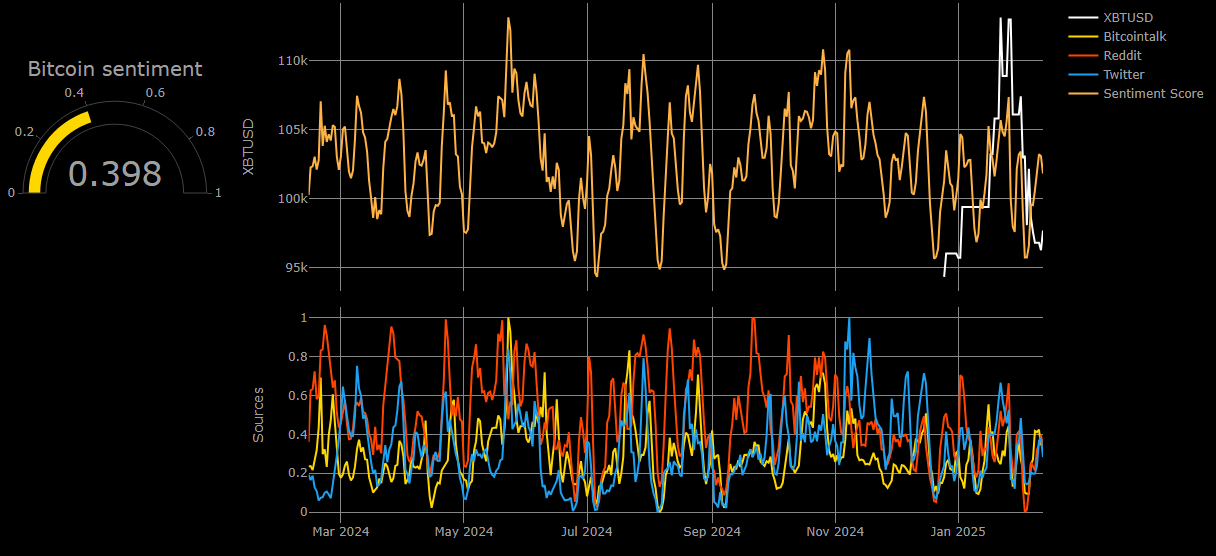
Task: Select the Jul 2024 x-axis label
Action: click(587, 531)
